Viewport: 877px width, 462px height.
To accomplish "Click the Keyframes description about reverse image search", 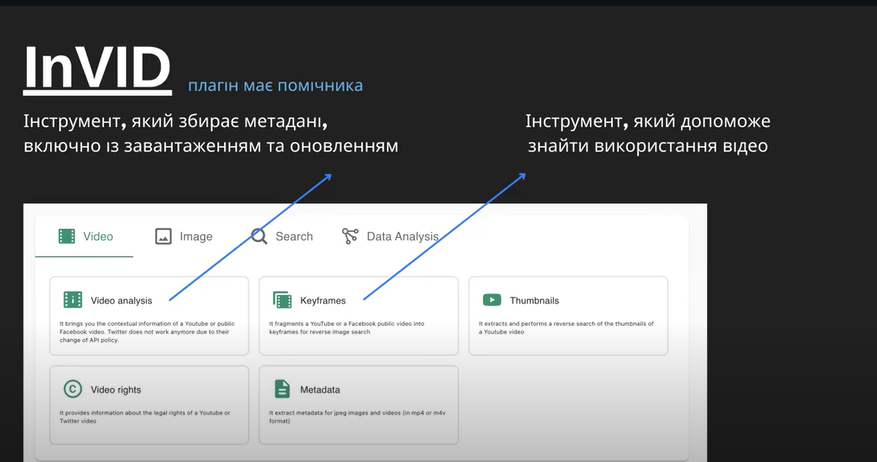I will (x=347, y=328).
